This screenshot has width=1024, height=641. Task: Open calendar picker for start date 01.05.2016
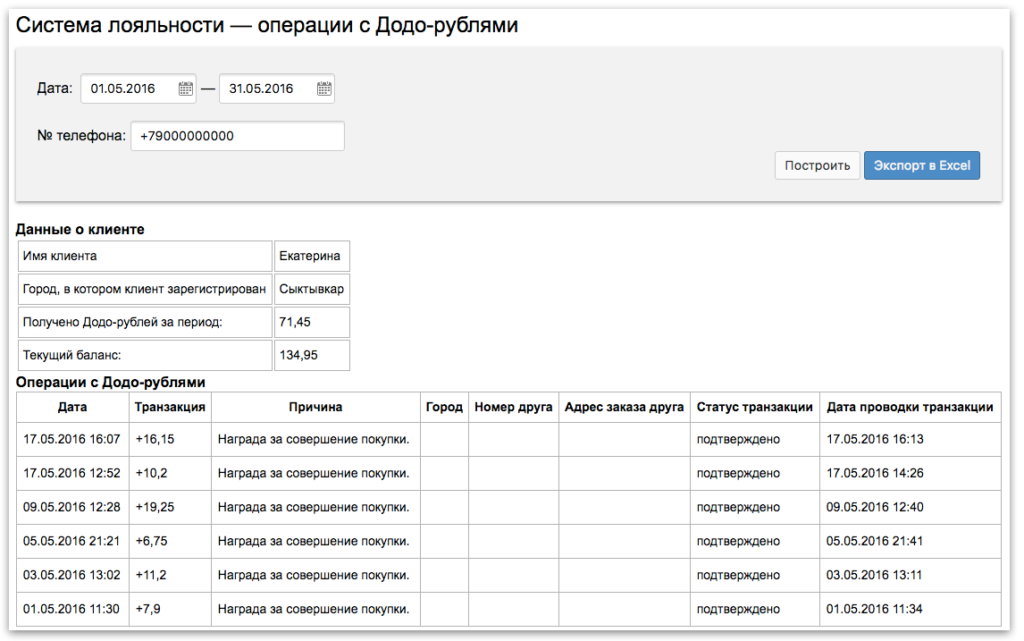click(x=185, y=89)
